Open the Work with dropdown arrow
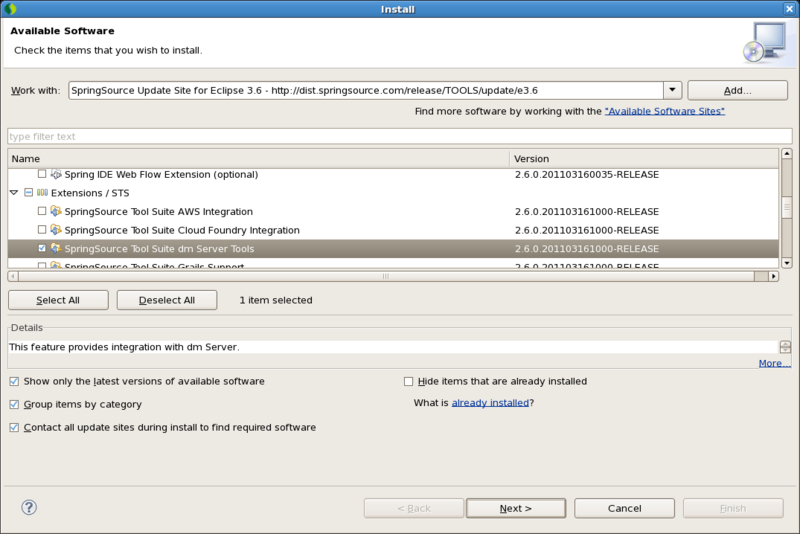The width and height of the screenshot is (800, 534). click(x=672, y=90)
